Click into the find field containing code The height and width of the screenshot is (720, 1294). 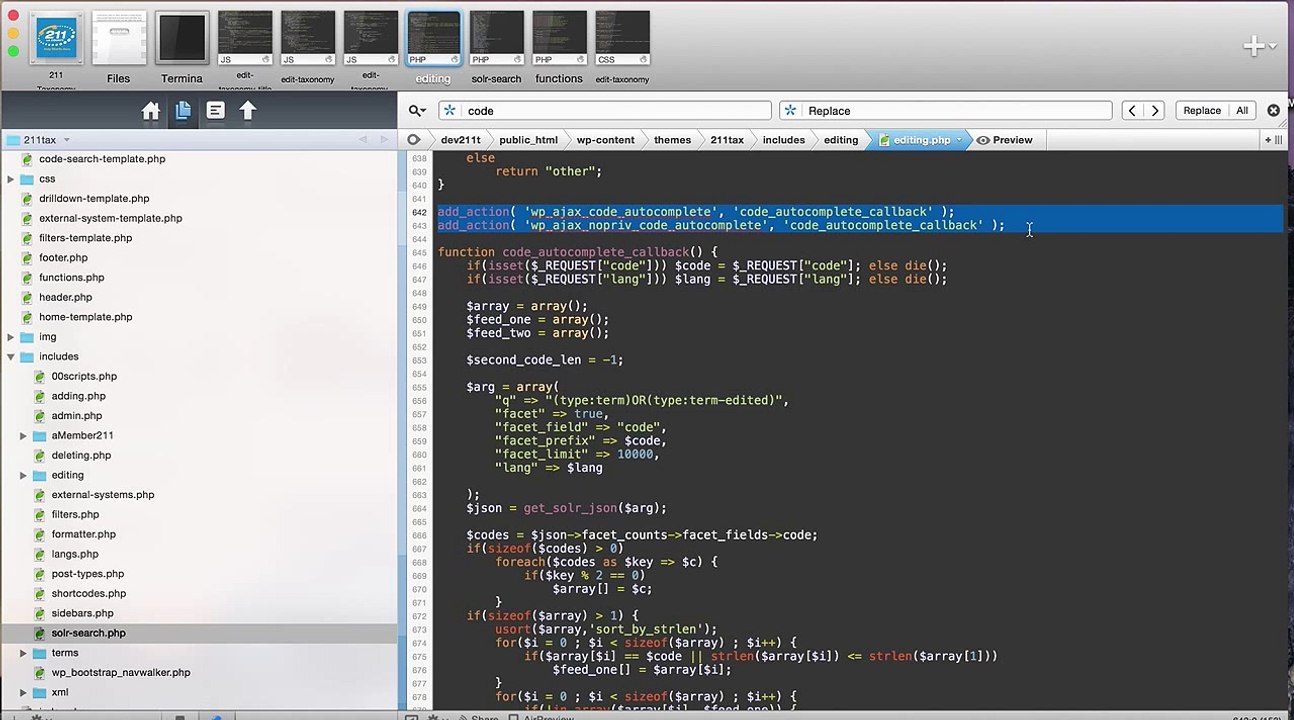click(x=605, y=111)
